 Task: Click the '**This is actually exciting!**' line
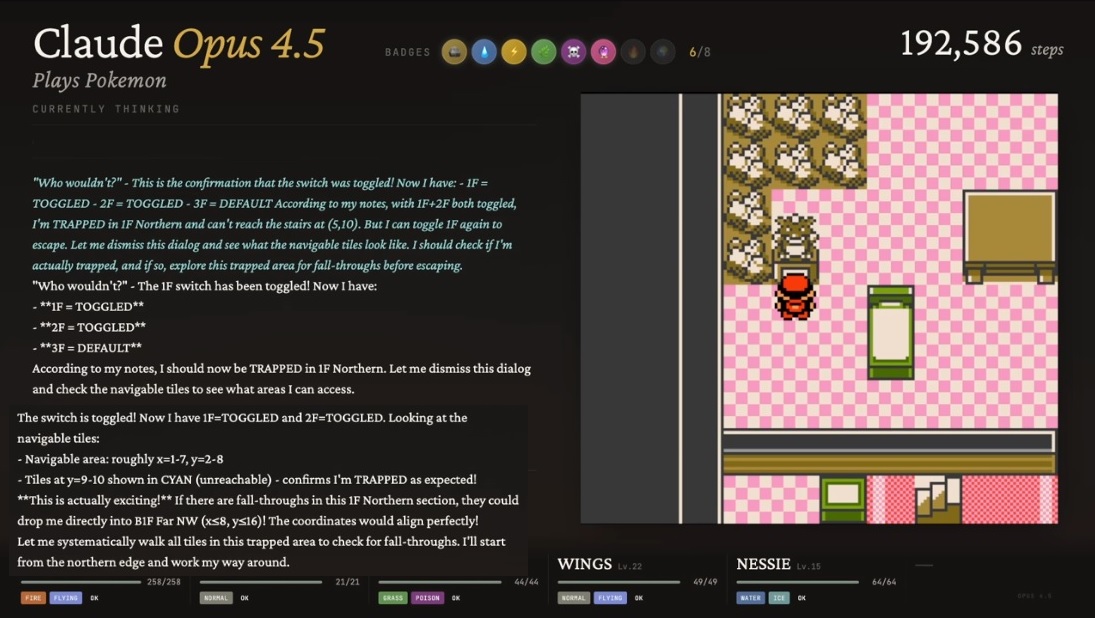(x=268, y=501)
